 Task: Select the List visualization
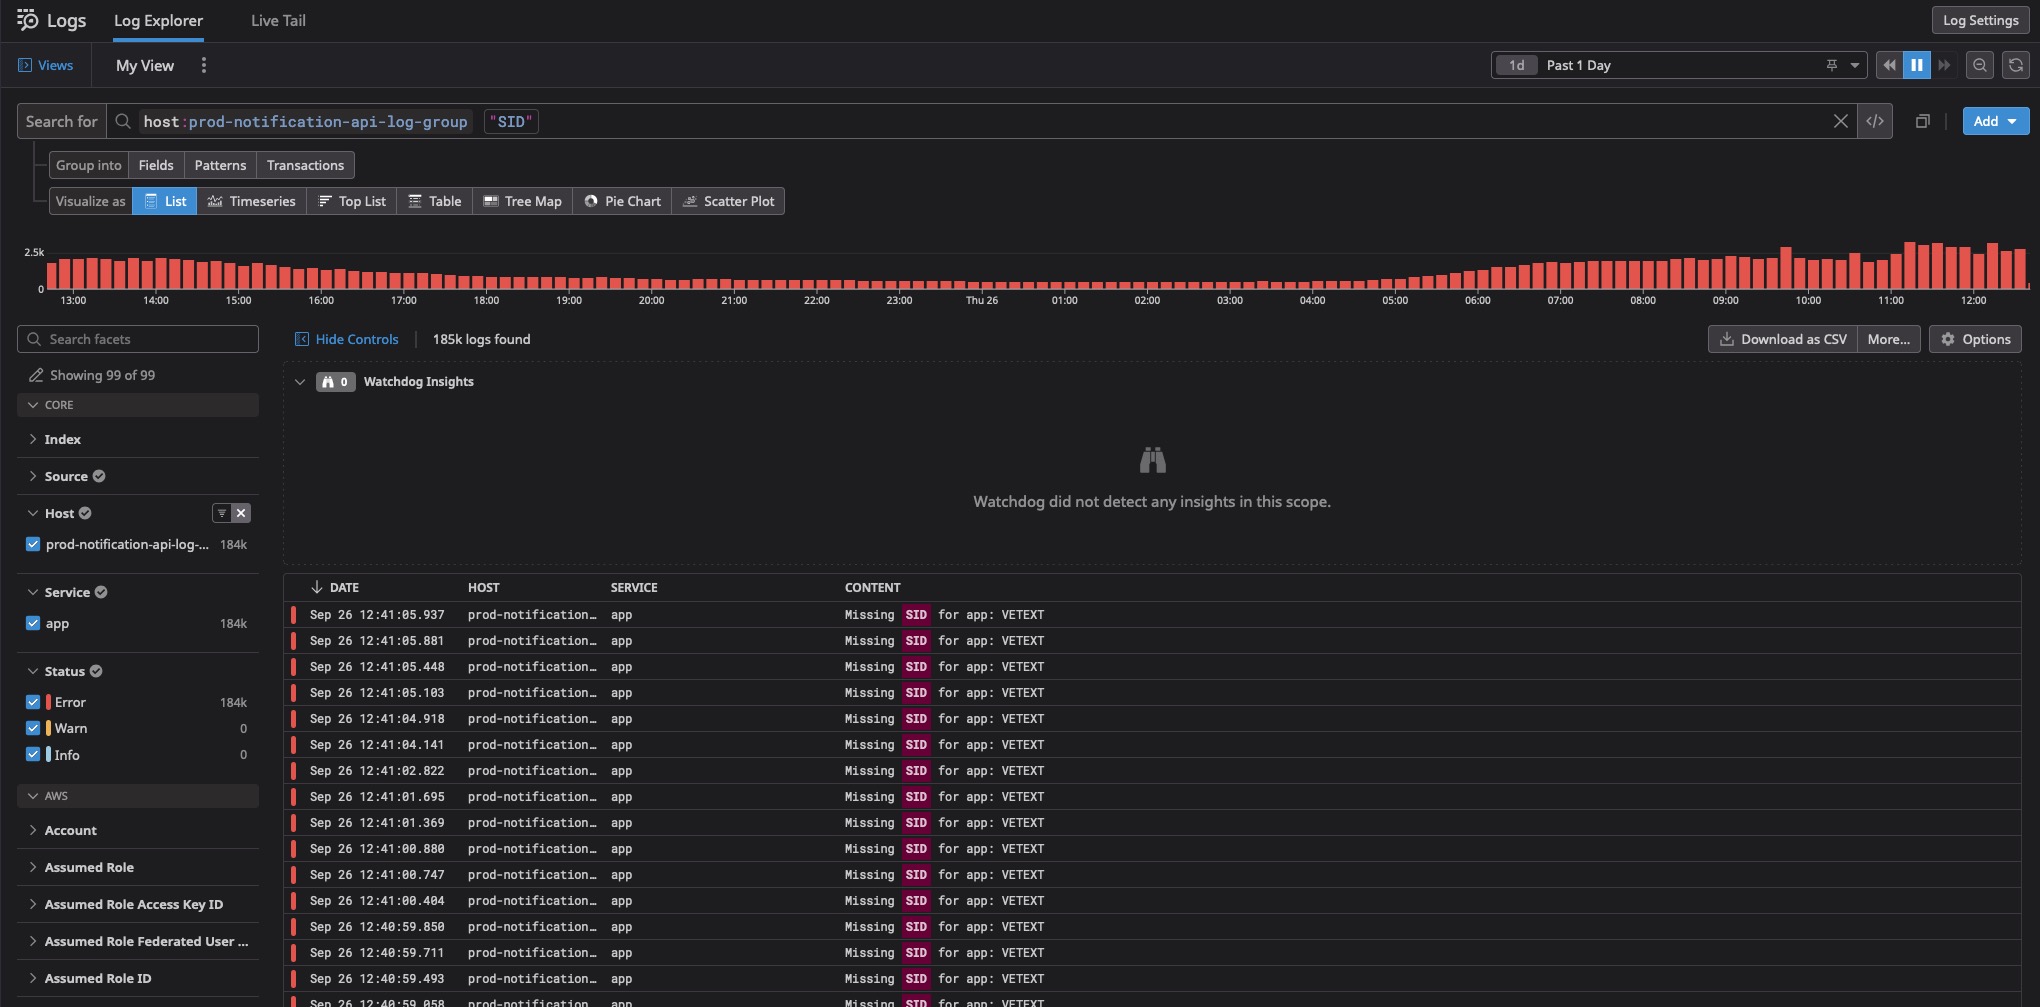tap(165, 201)
